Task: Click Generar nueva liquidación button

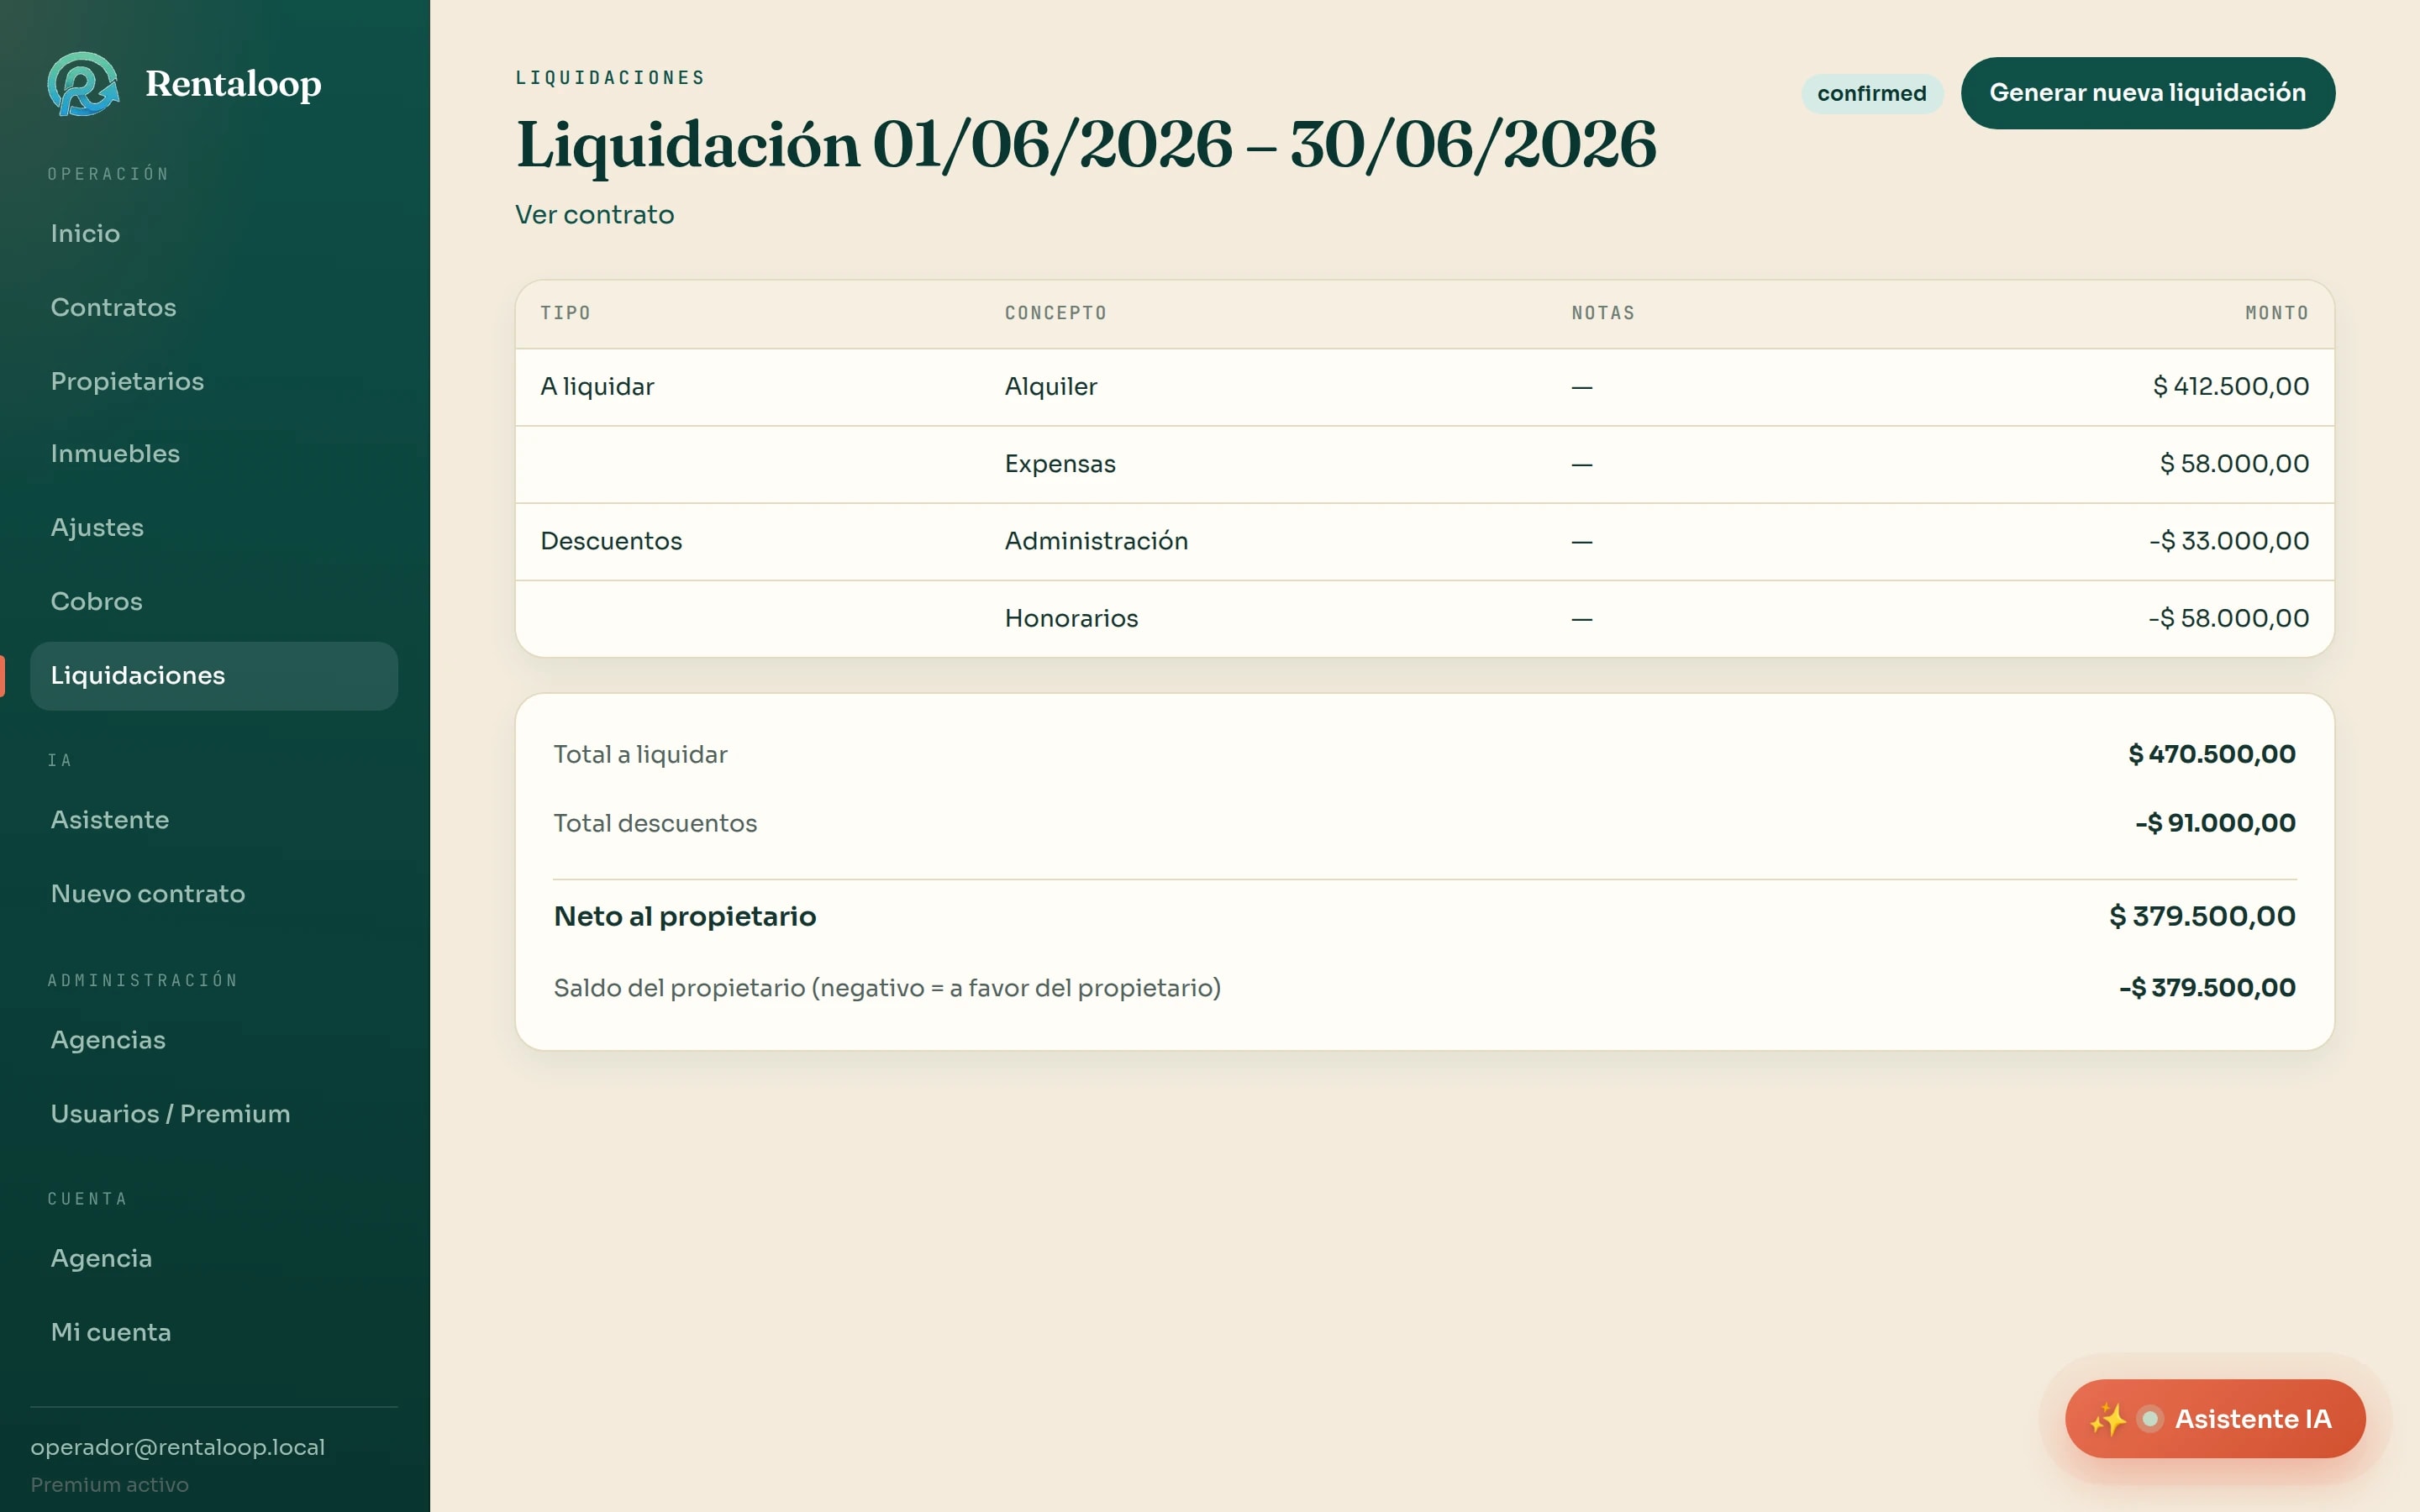Action: coord(2147,93)
